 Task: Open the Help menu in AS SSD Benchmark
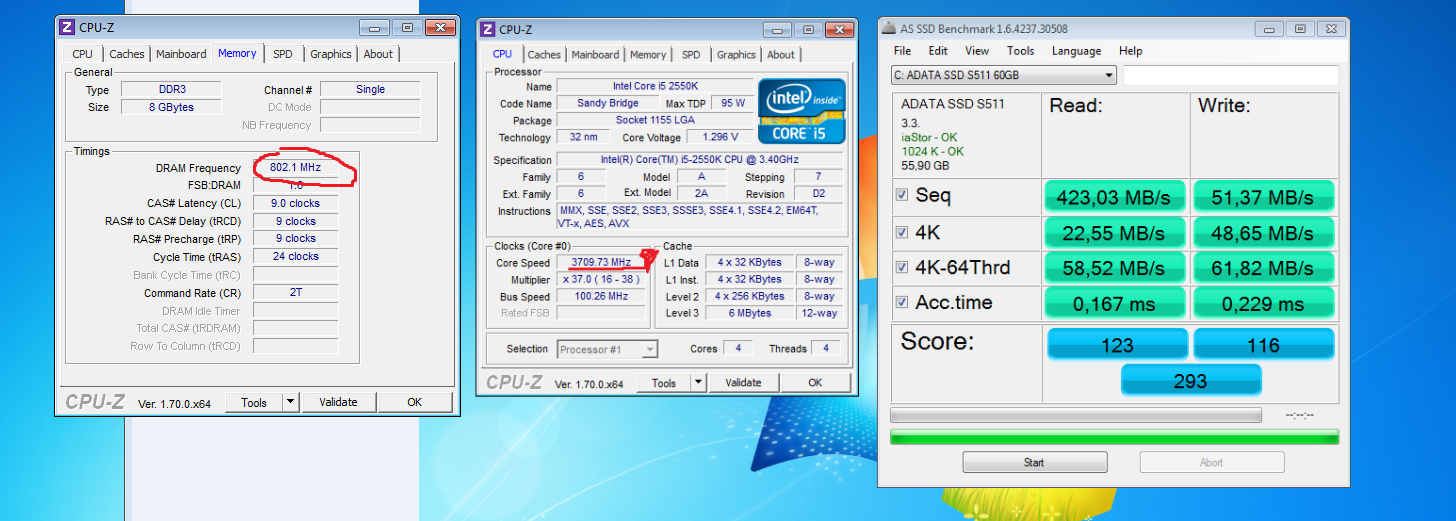(x=1131, y=51)
